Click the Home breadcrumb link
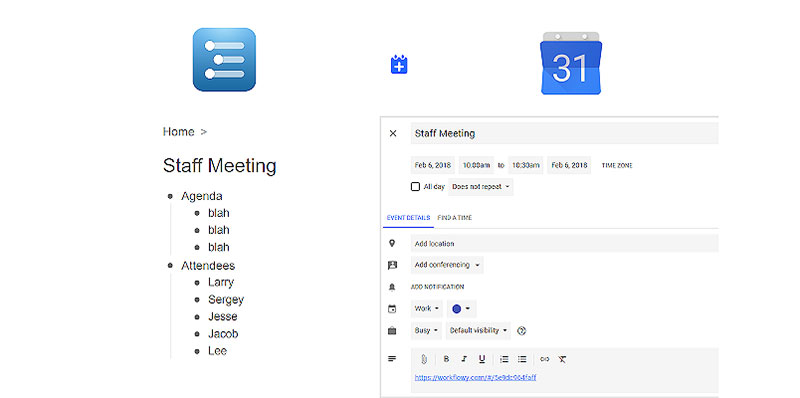Viewport: 800px width, 398px height. pyautogui.click(x=179, y=132)
